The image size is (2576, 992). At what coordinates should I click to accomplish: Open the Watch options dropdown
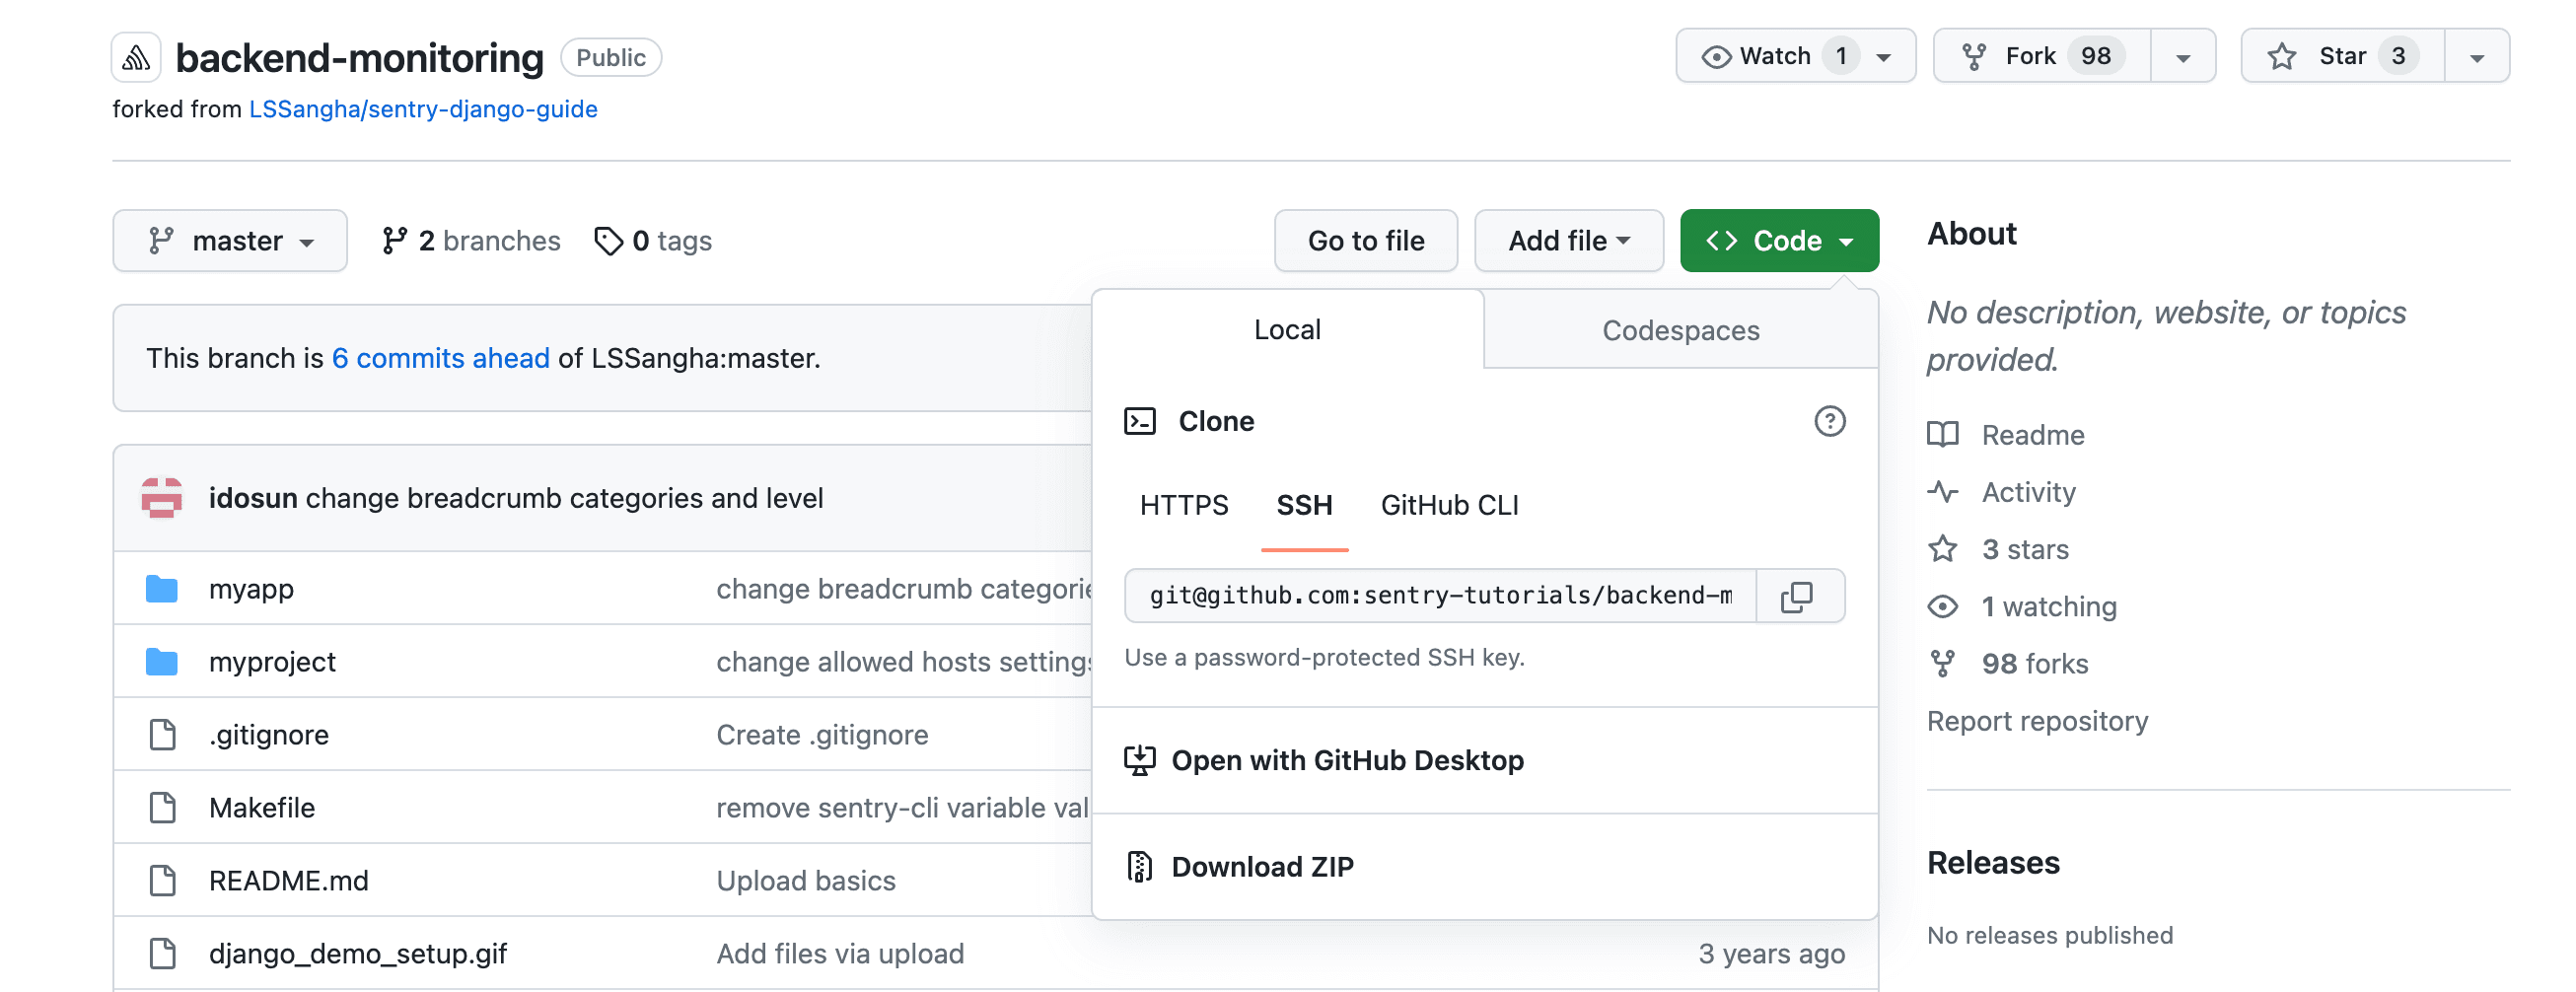point(1884,56)
